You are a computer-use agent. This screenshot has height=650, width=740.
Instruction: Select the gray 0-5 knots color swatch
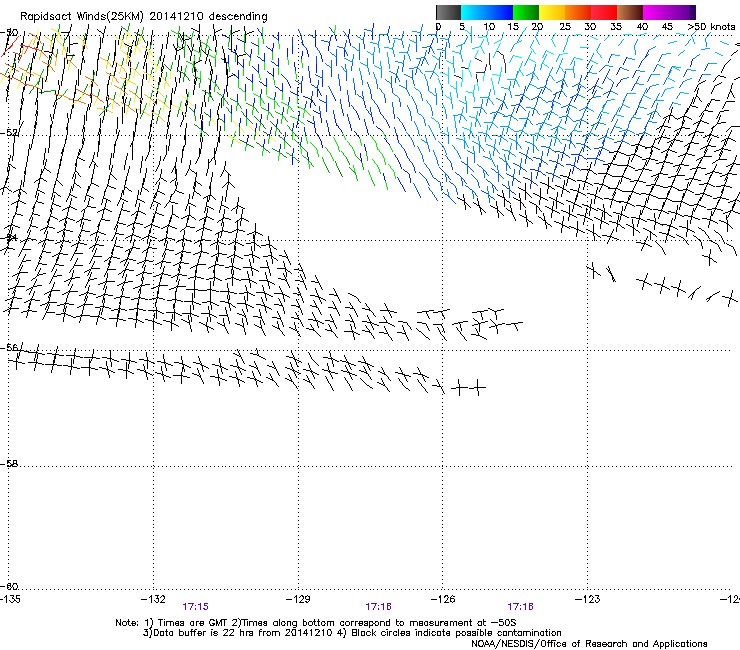click(448, 12)
